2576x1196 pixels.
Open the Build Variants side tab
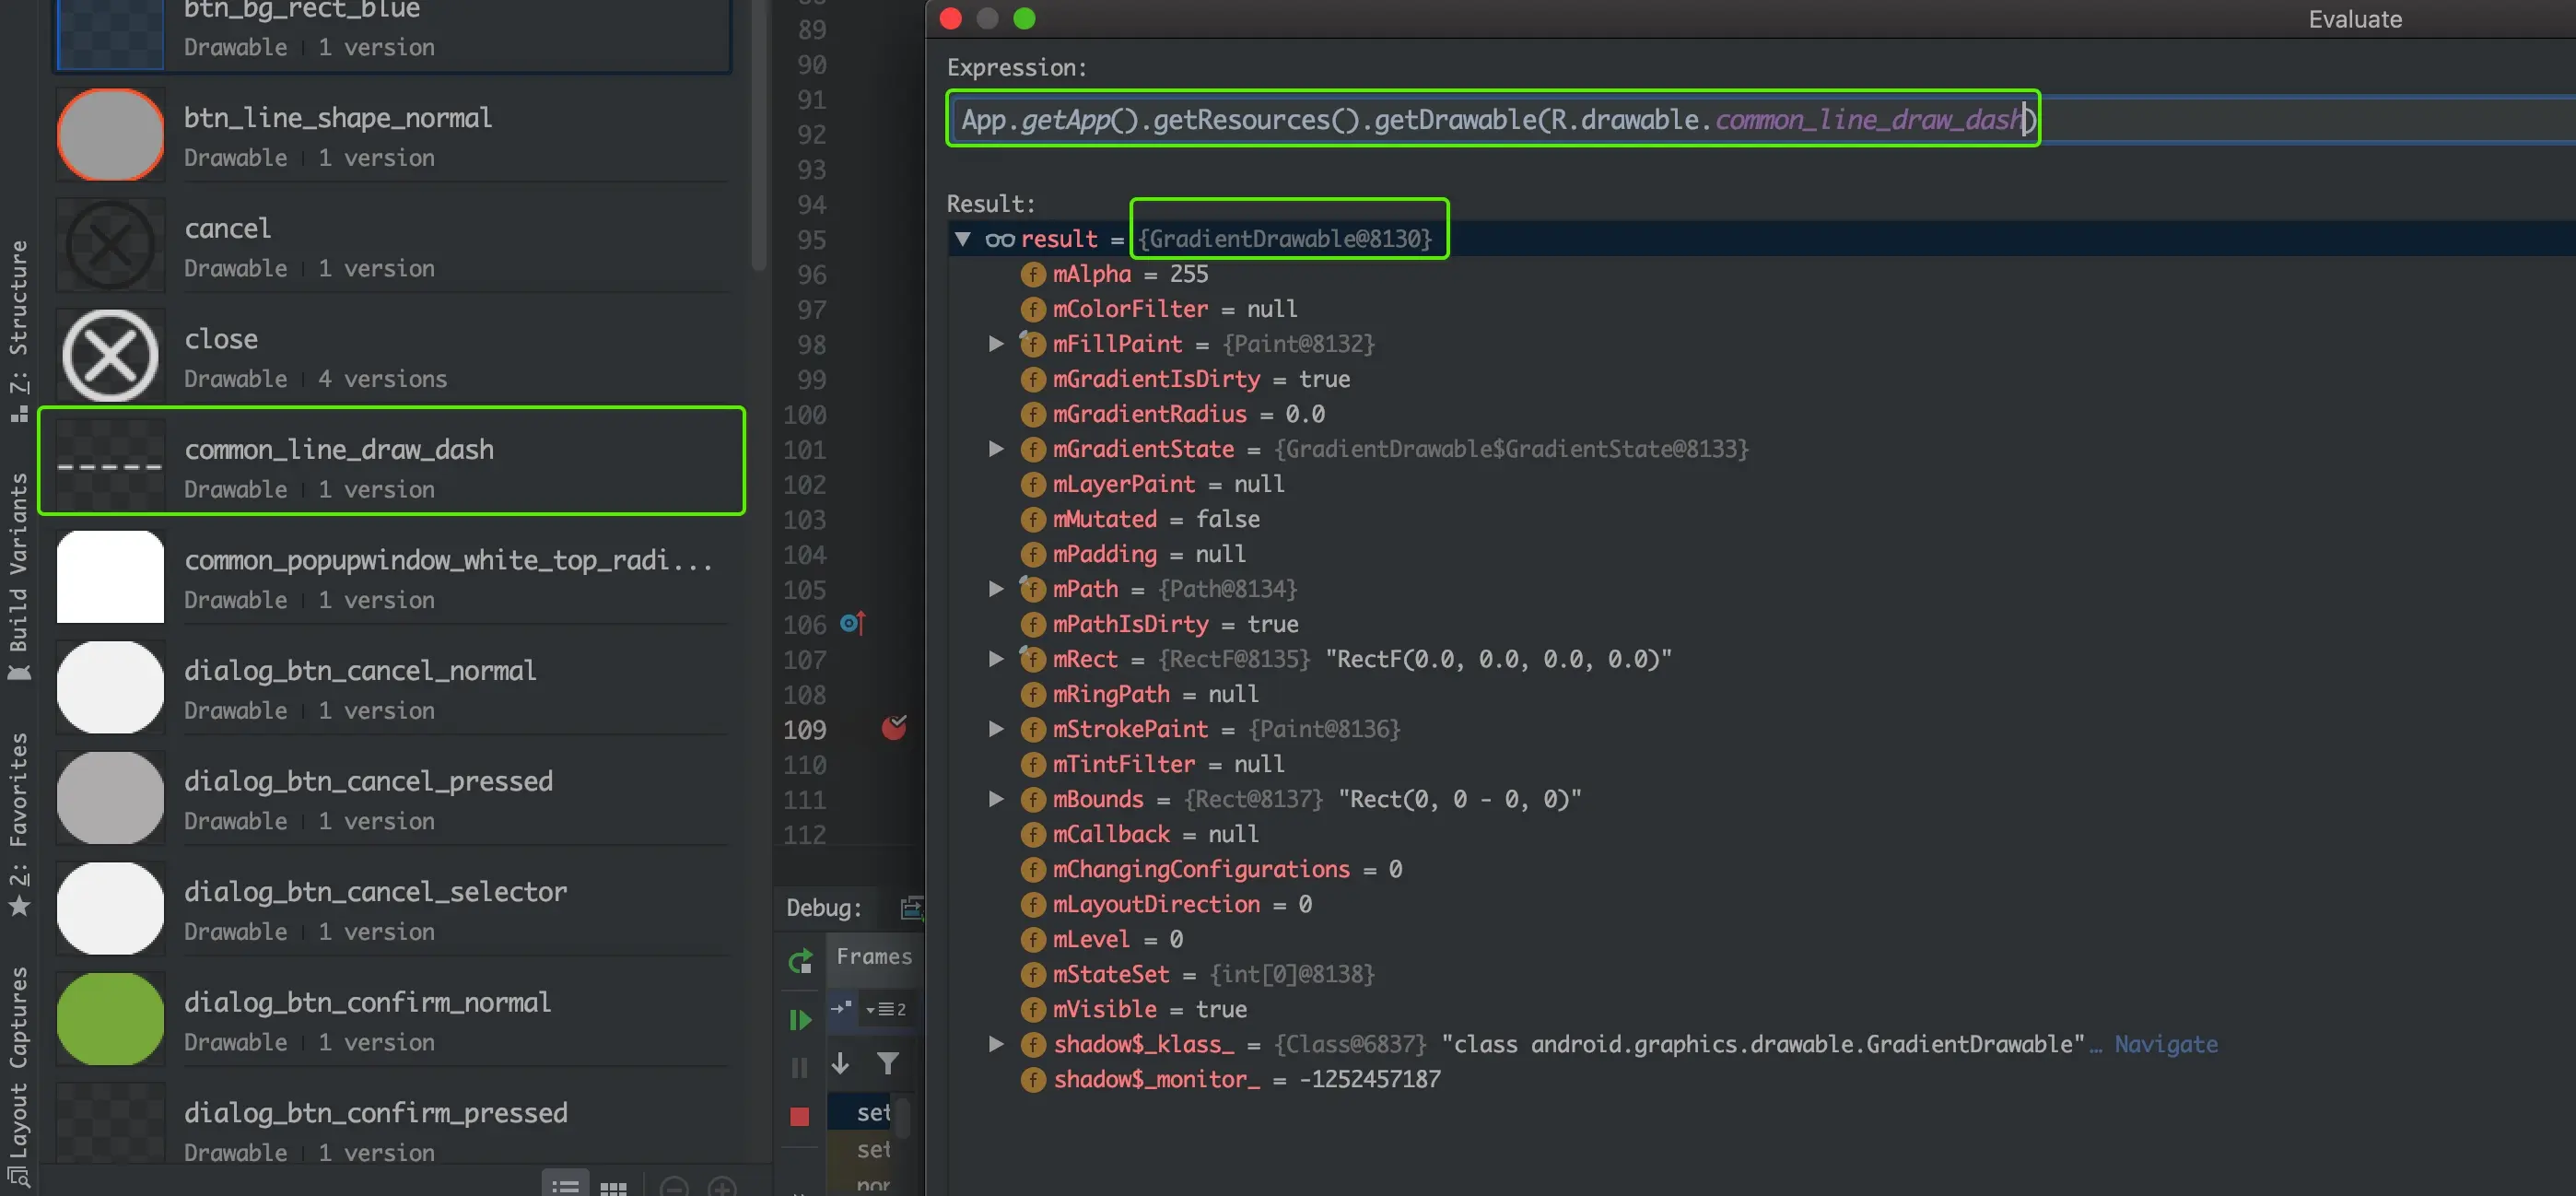click(18, 575)
